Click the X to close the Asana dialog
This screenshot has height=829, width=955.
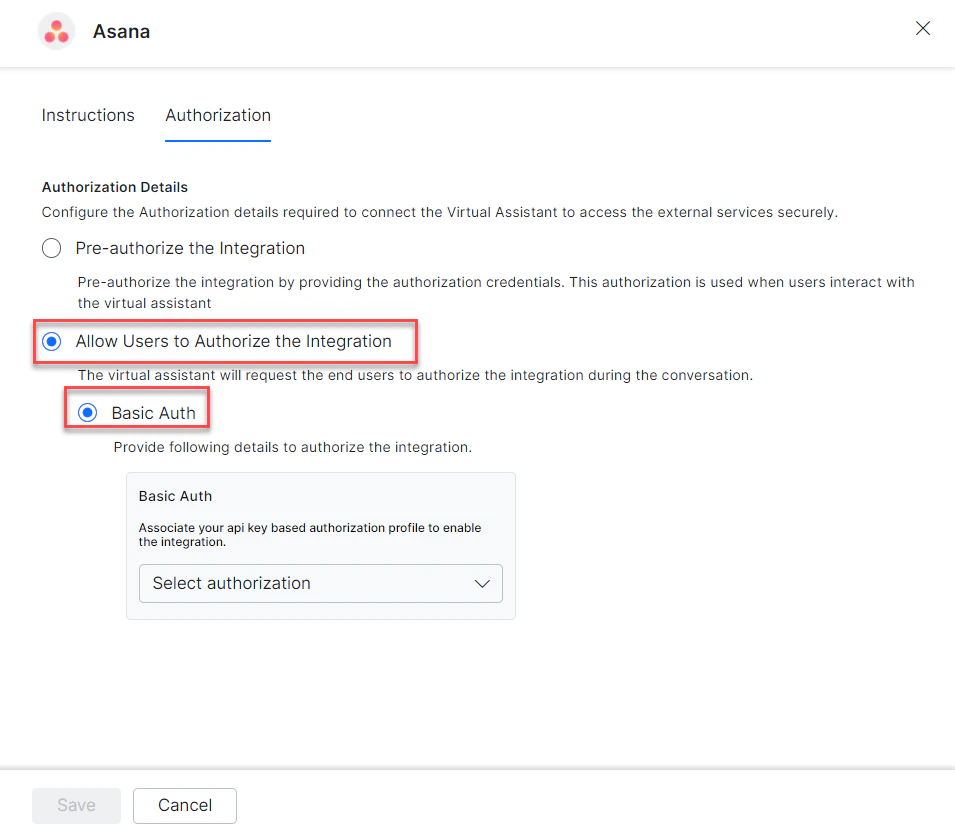[922, 28]
